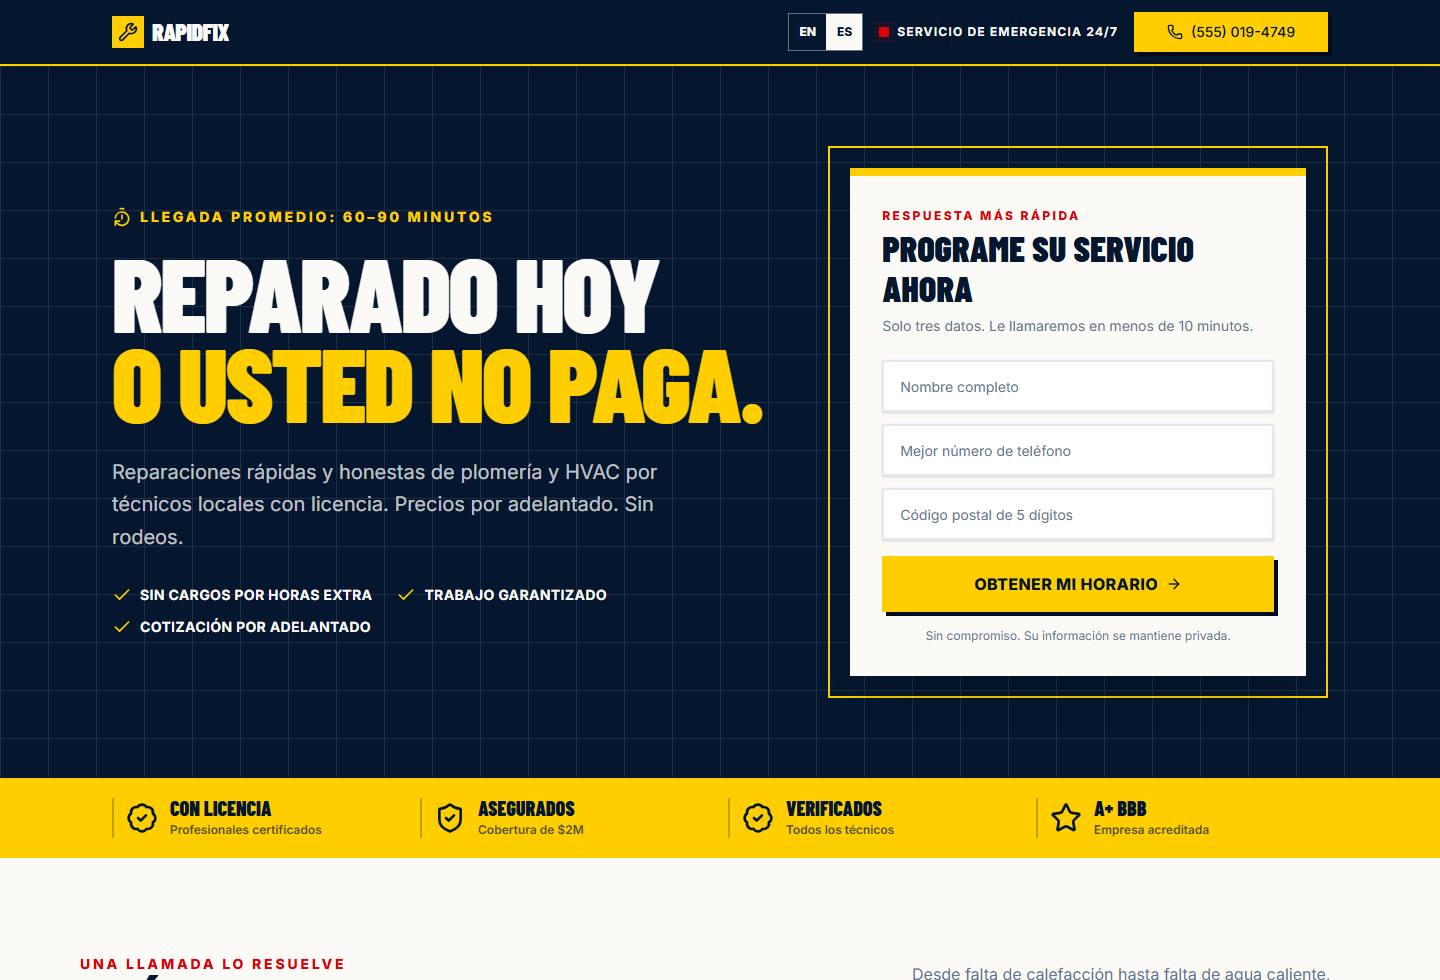Click the Todos los técnicos text
This screenshot has width=1440, height=980.
(x=840, y=830)
